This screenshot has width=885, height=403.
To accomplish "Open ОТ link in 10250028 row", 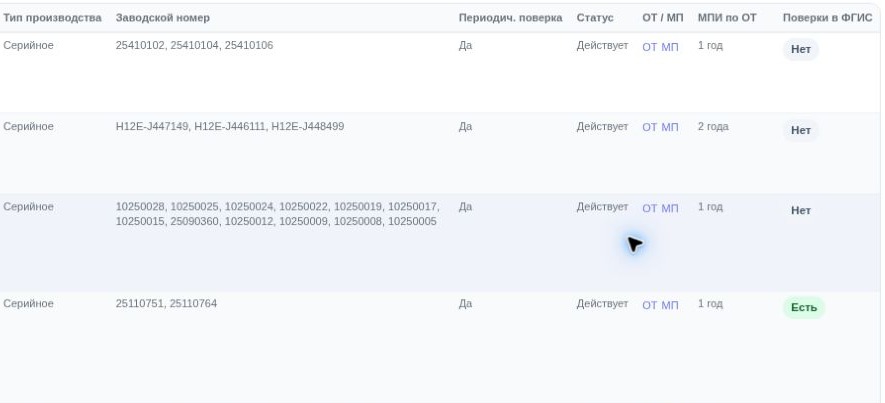I will (x=649, y=208).
